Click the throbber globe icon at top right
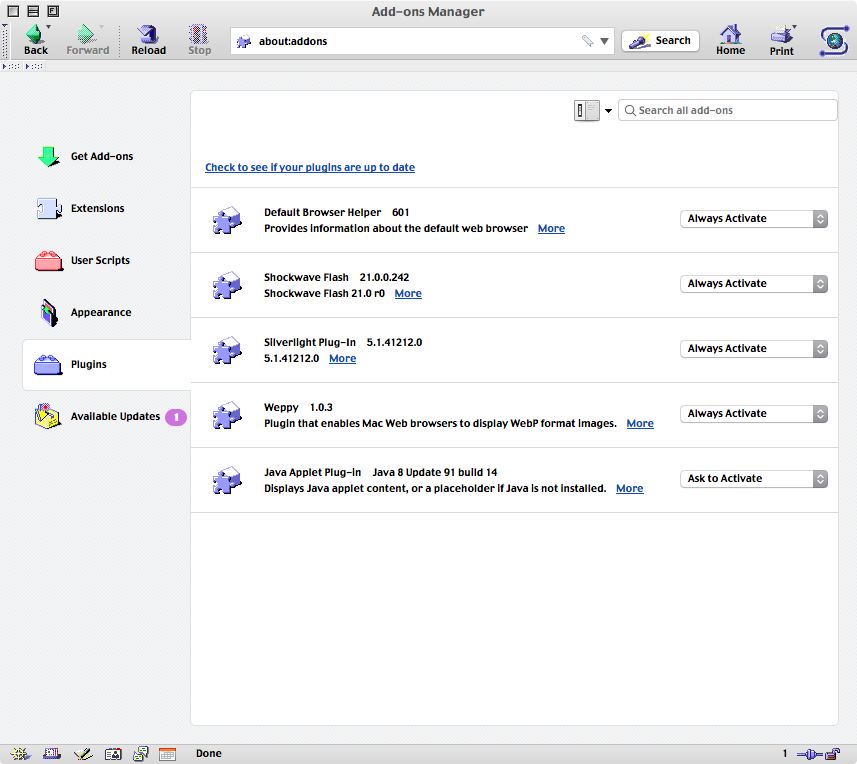857x764 pixels. click(833, 40)
